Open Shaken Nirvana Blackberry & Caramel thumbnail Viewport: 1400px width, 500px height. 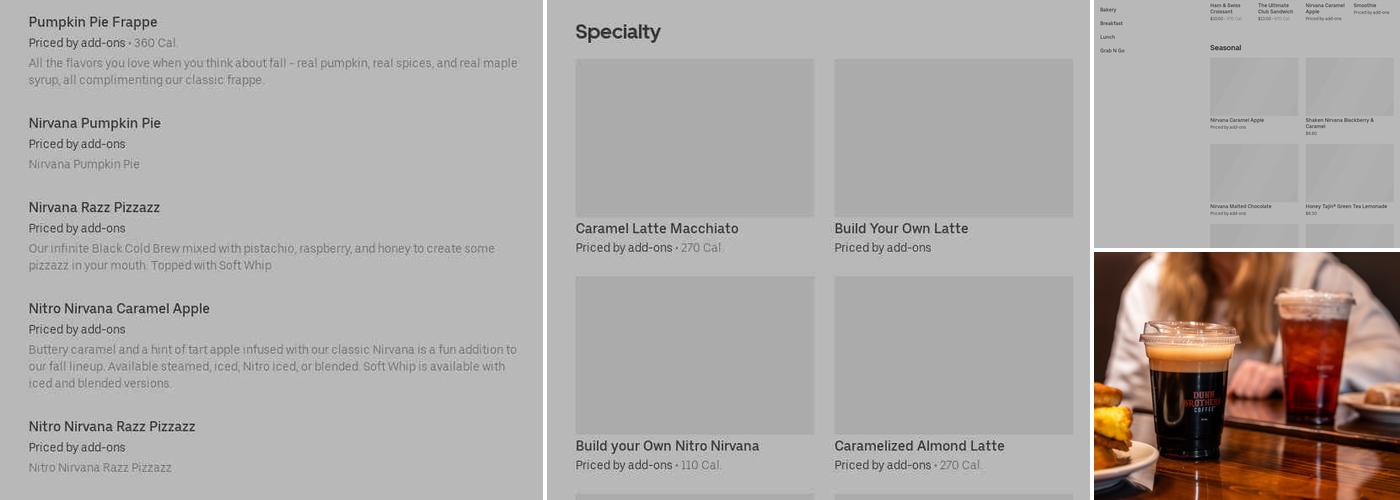coord(1349,87)
